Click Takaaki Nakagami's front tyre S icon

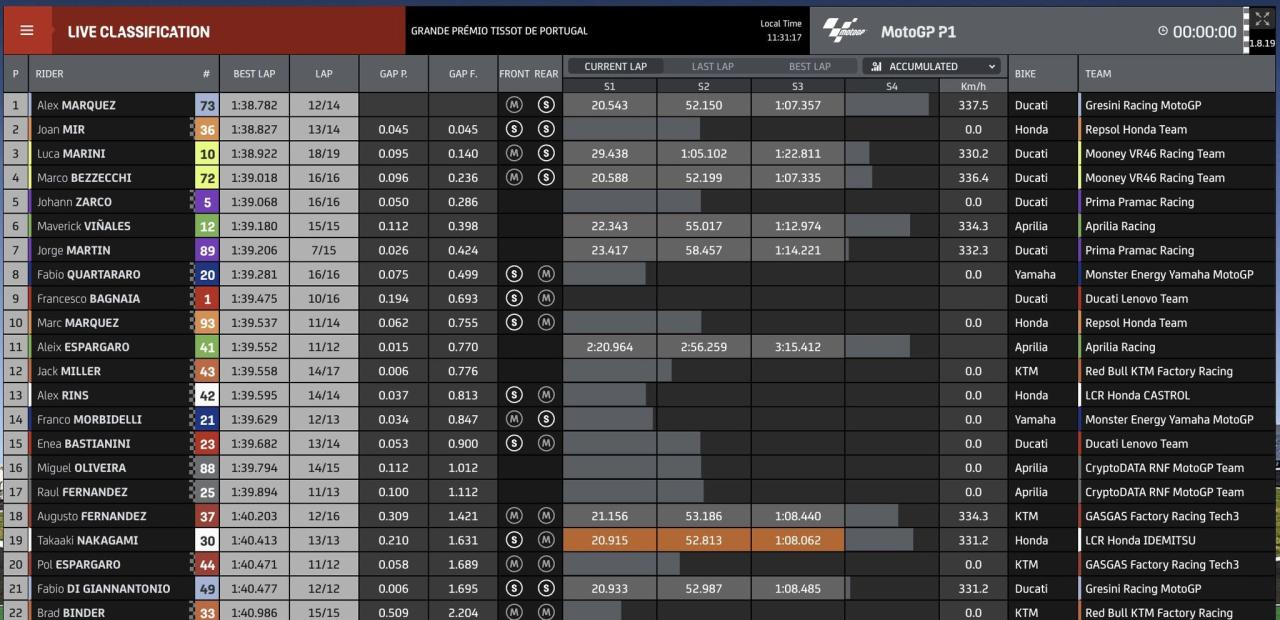[514, 540]
